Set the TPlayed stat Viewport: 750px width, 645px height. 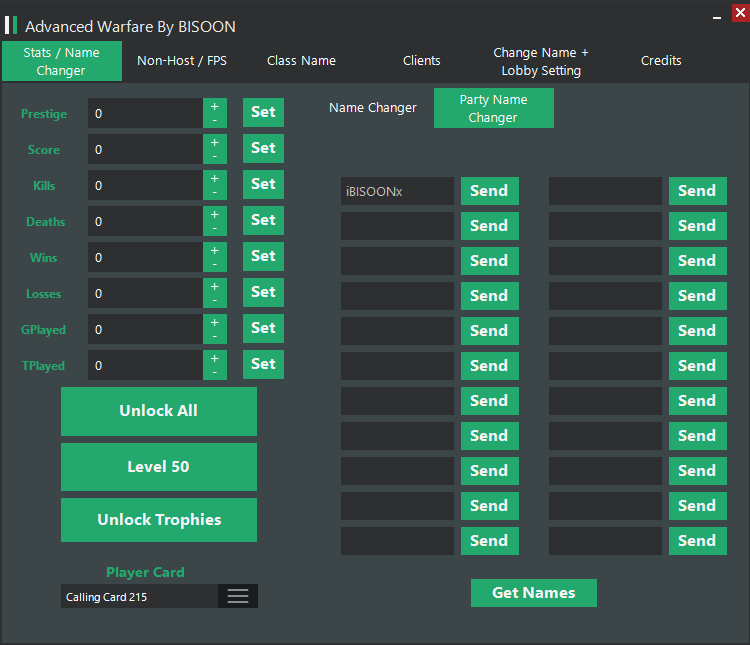click(263, 364)
